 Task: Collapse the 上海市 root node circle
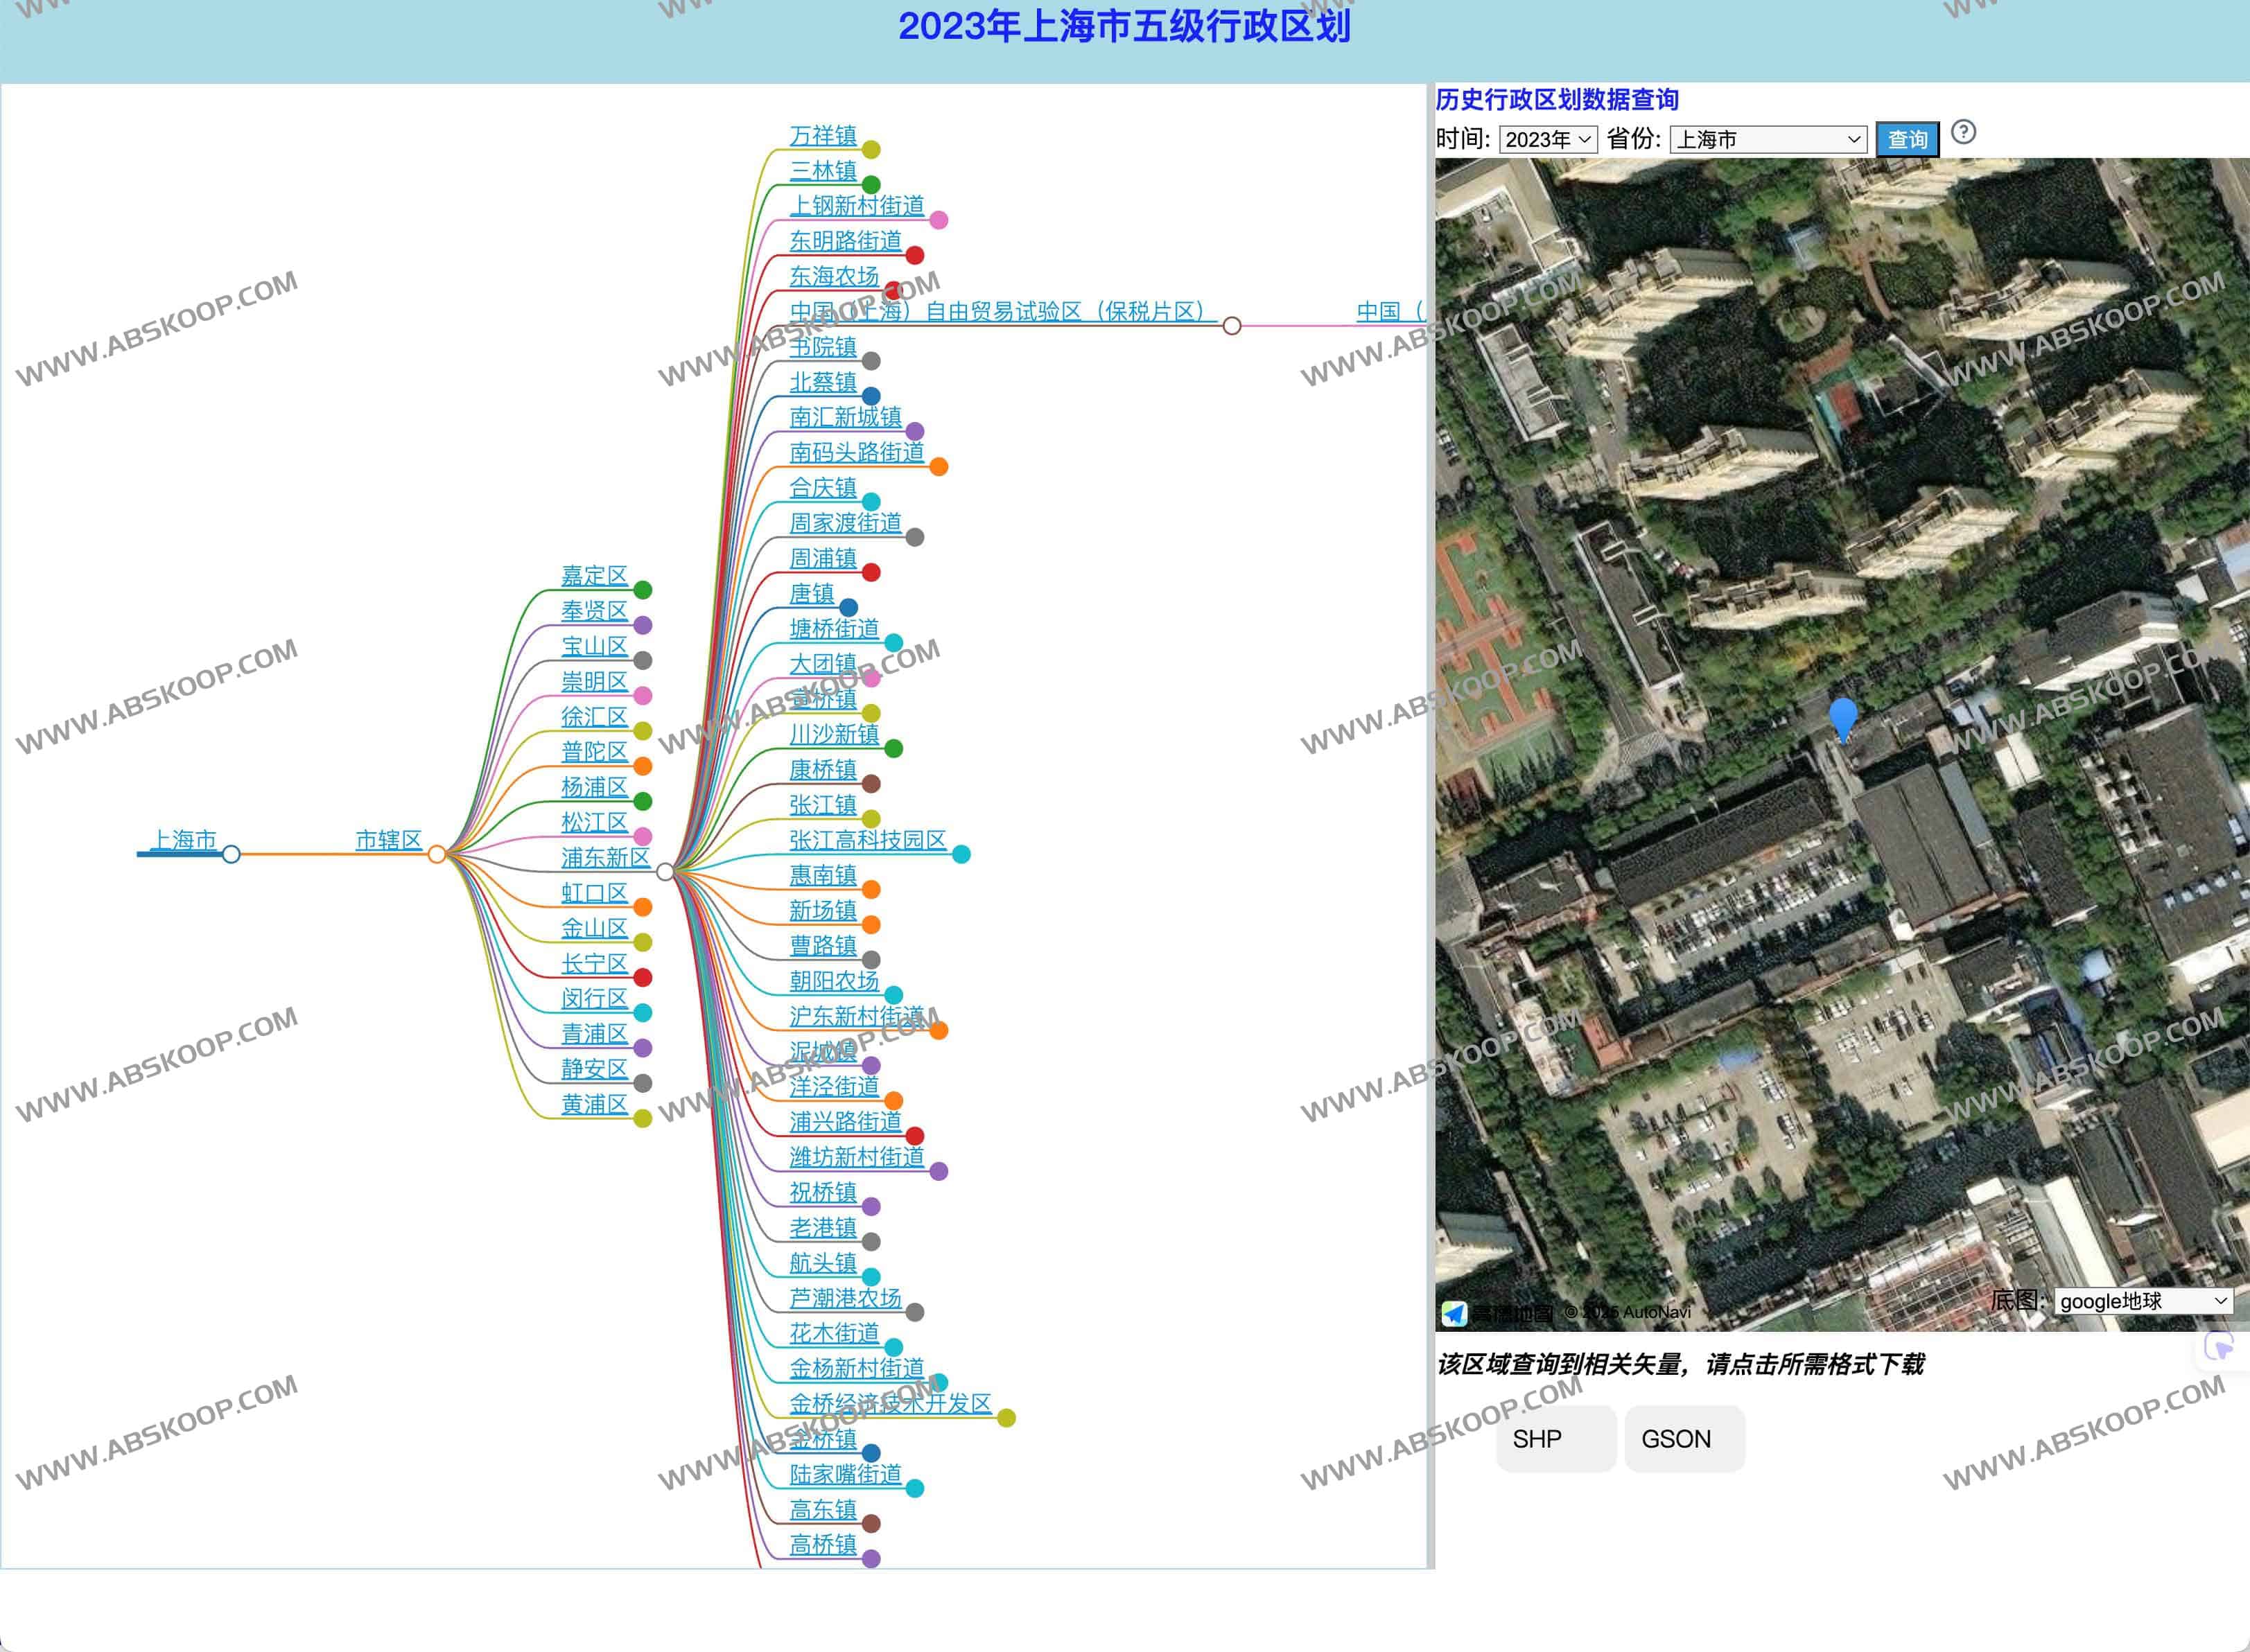(231, 854)
